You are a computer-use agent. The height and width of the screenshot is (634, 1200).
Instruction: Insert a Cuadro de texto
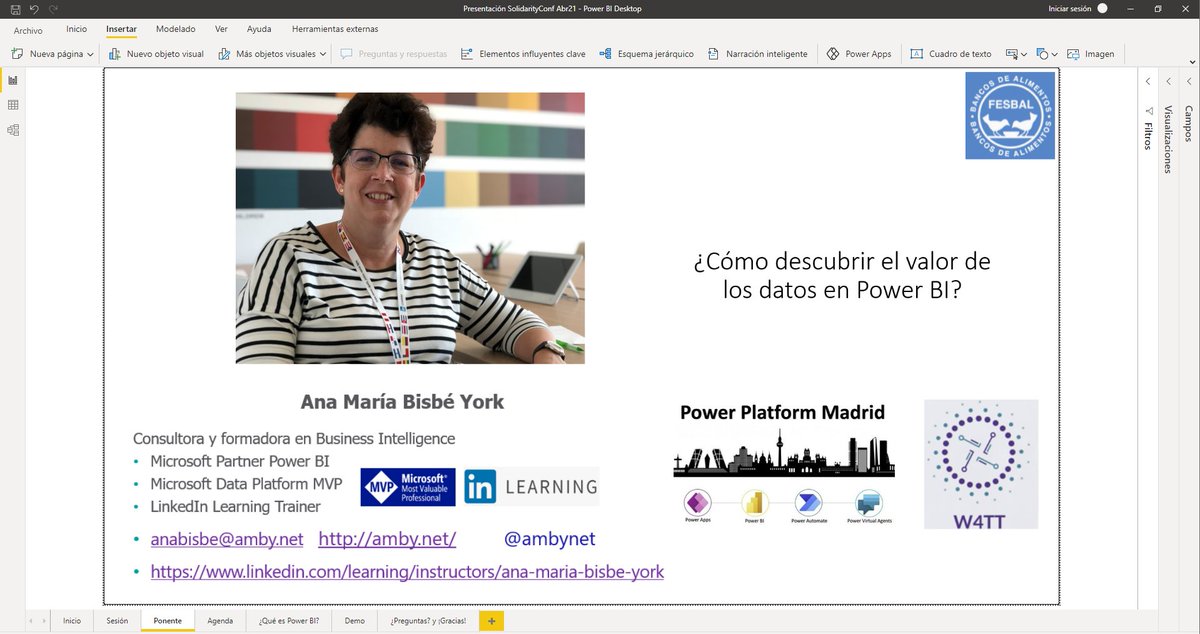tap(951, 54)
